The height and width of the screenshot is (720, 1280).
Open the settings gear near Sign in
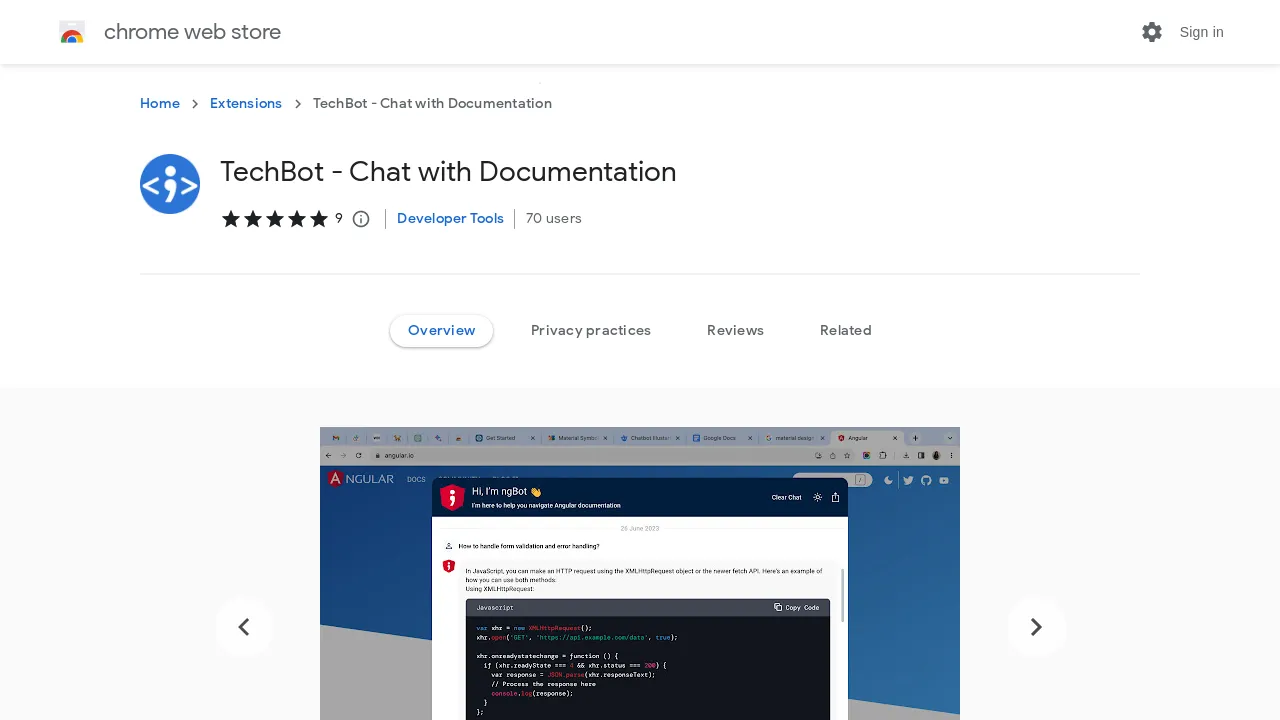tap(1152, 32)
